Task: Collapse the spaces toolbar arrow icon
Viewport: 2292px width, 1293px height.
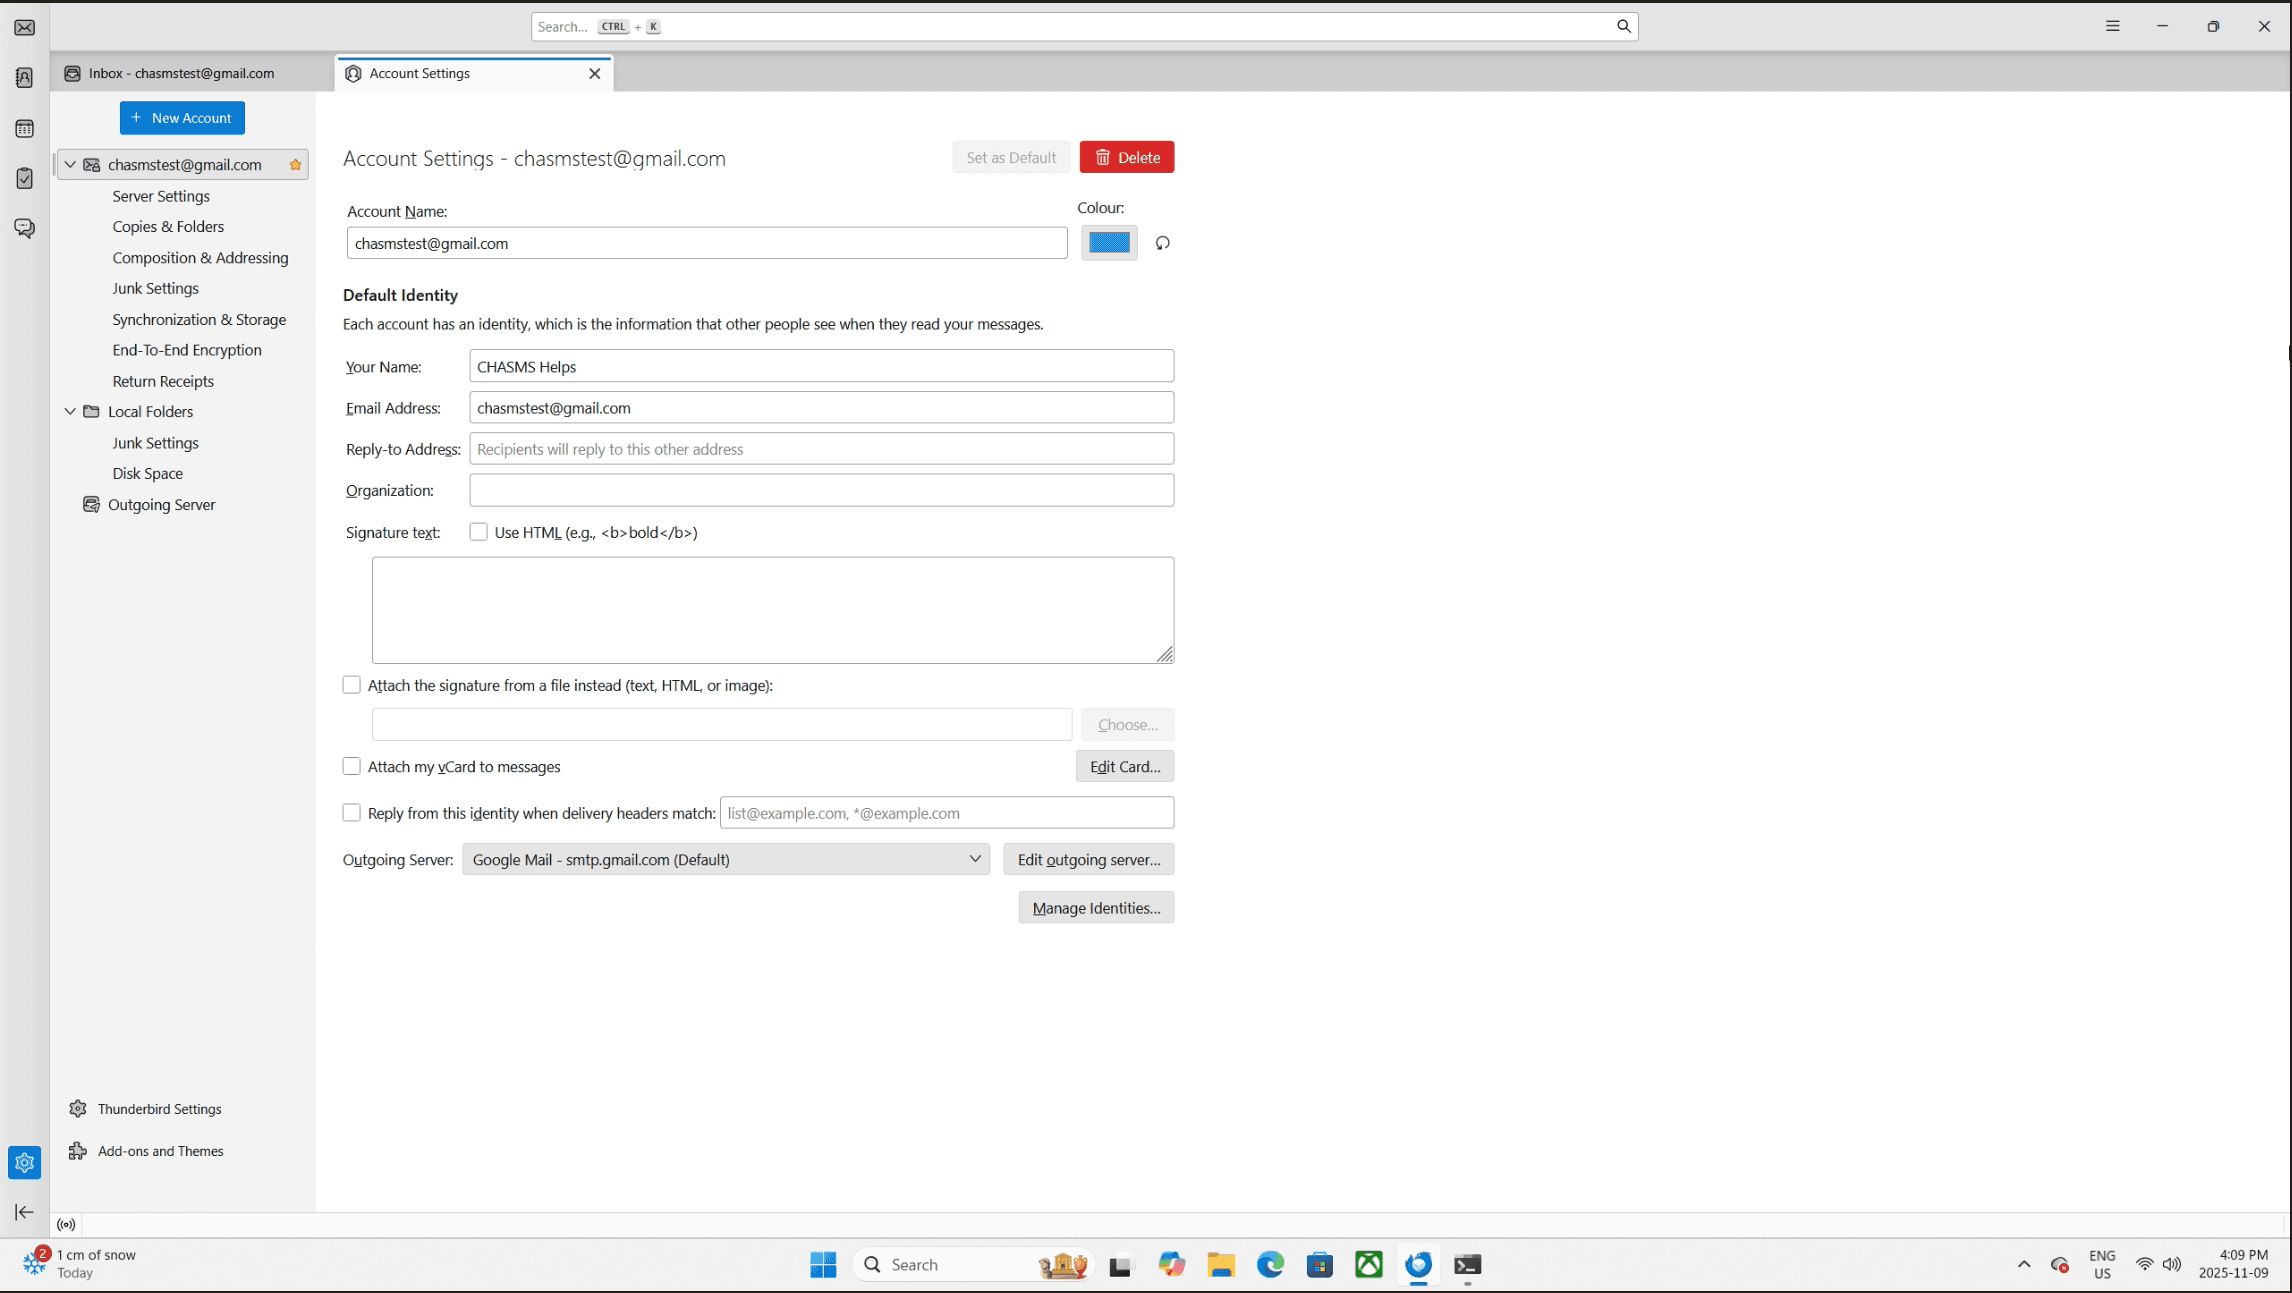Action: tap(24, 1212)
